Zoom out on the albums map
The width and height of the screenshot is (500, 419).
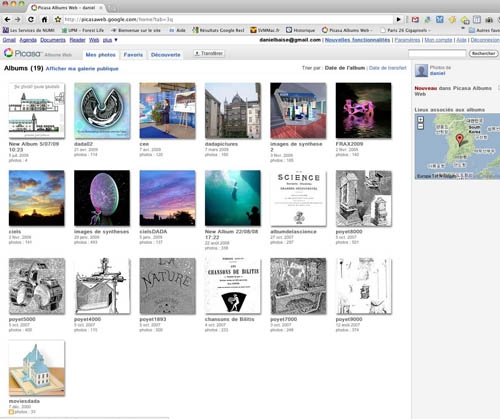[x=421, y=126]
